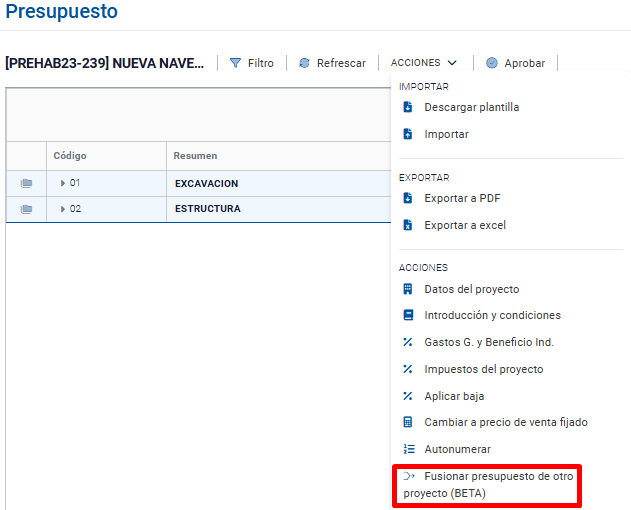
Task: Expand chapter 02 tree arrow
Action: [63, 209]
